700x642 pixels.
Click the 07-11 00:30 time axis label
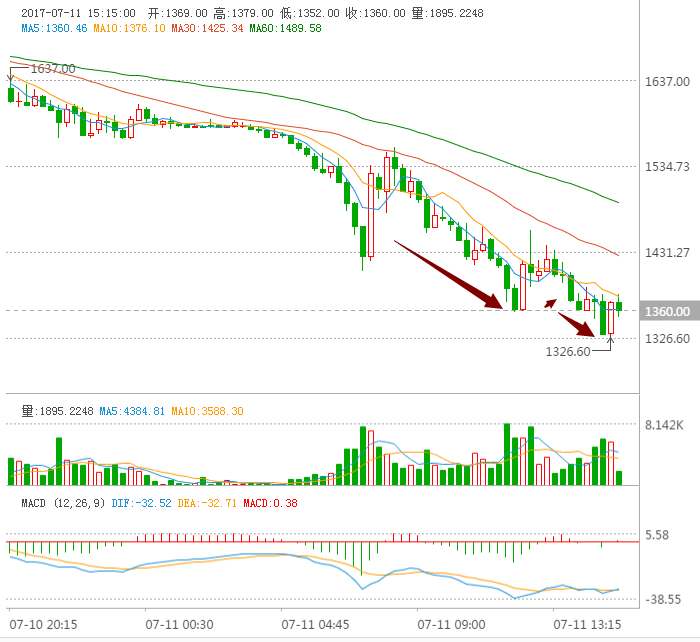[x=179, y=625]
